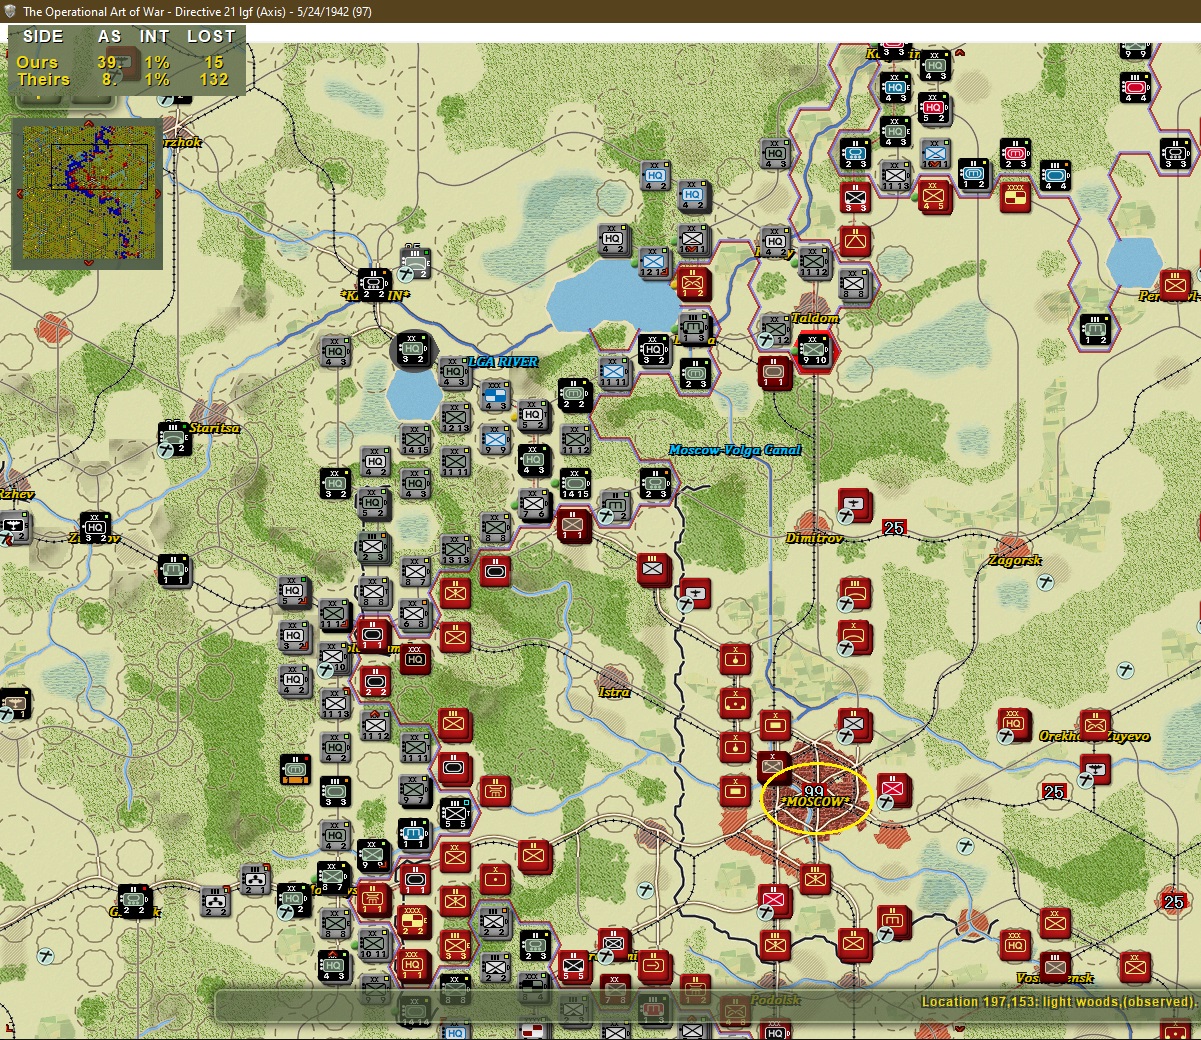Select the pink HQ 5-2 unit in north
This screenshot has height=1040, width=1201.
pos(934,107)
